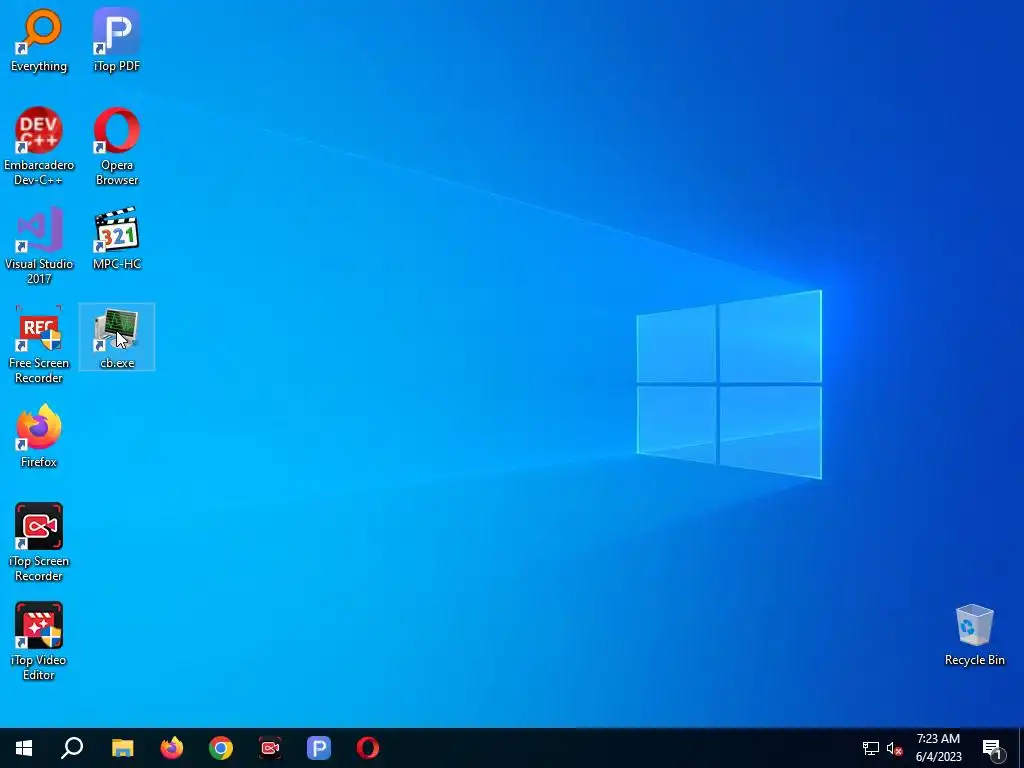Click the muted volume tray icon
Screen dimensions: 1024x768
coord(895,748)
